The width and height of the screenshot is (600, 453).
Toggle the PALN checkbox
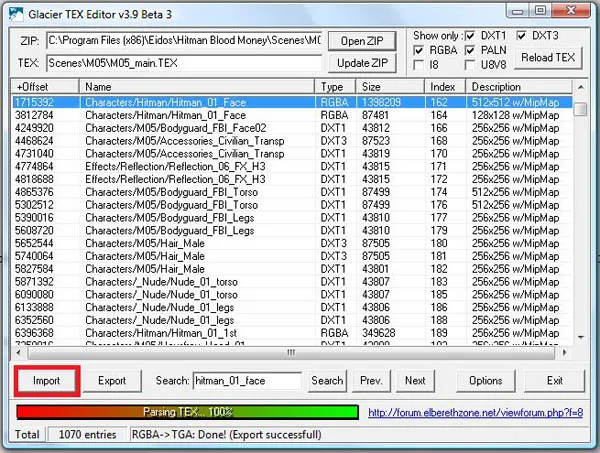pyautogui.click(x=472, y=49)
